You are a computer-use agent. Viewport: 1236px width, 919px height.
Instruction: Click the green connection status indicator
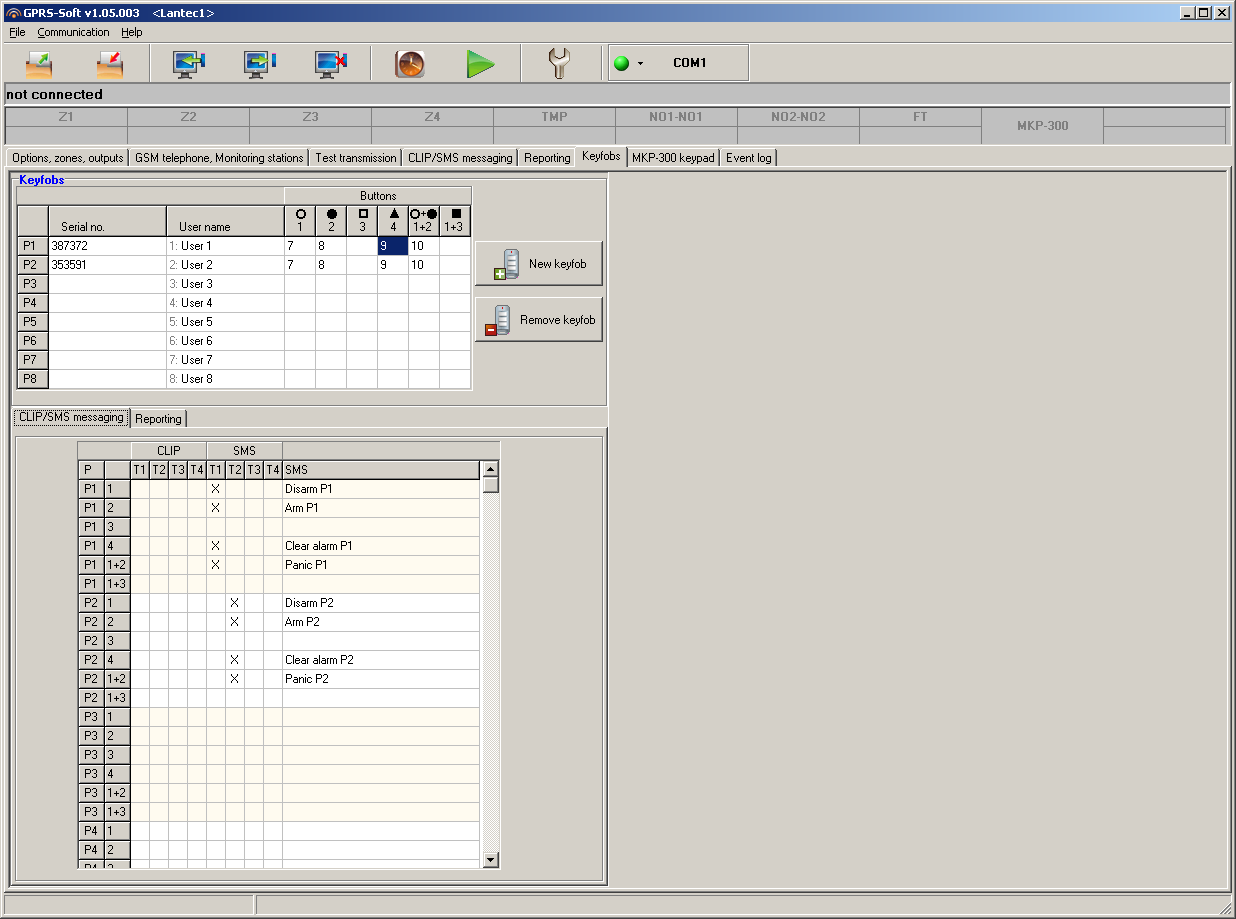click(622, 63)
